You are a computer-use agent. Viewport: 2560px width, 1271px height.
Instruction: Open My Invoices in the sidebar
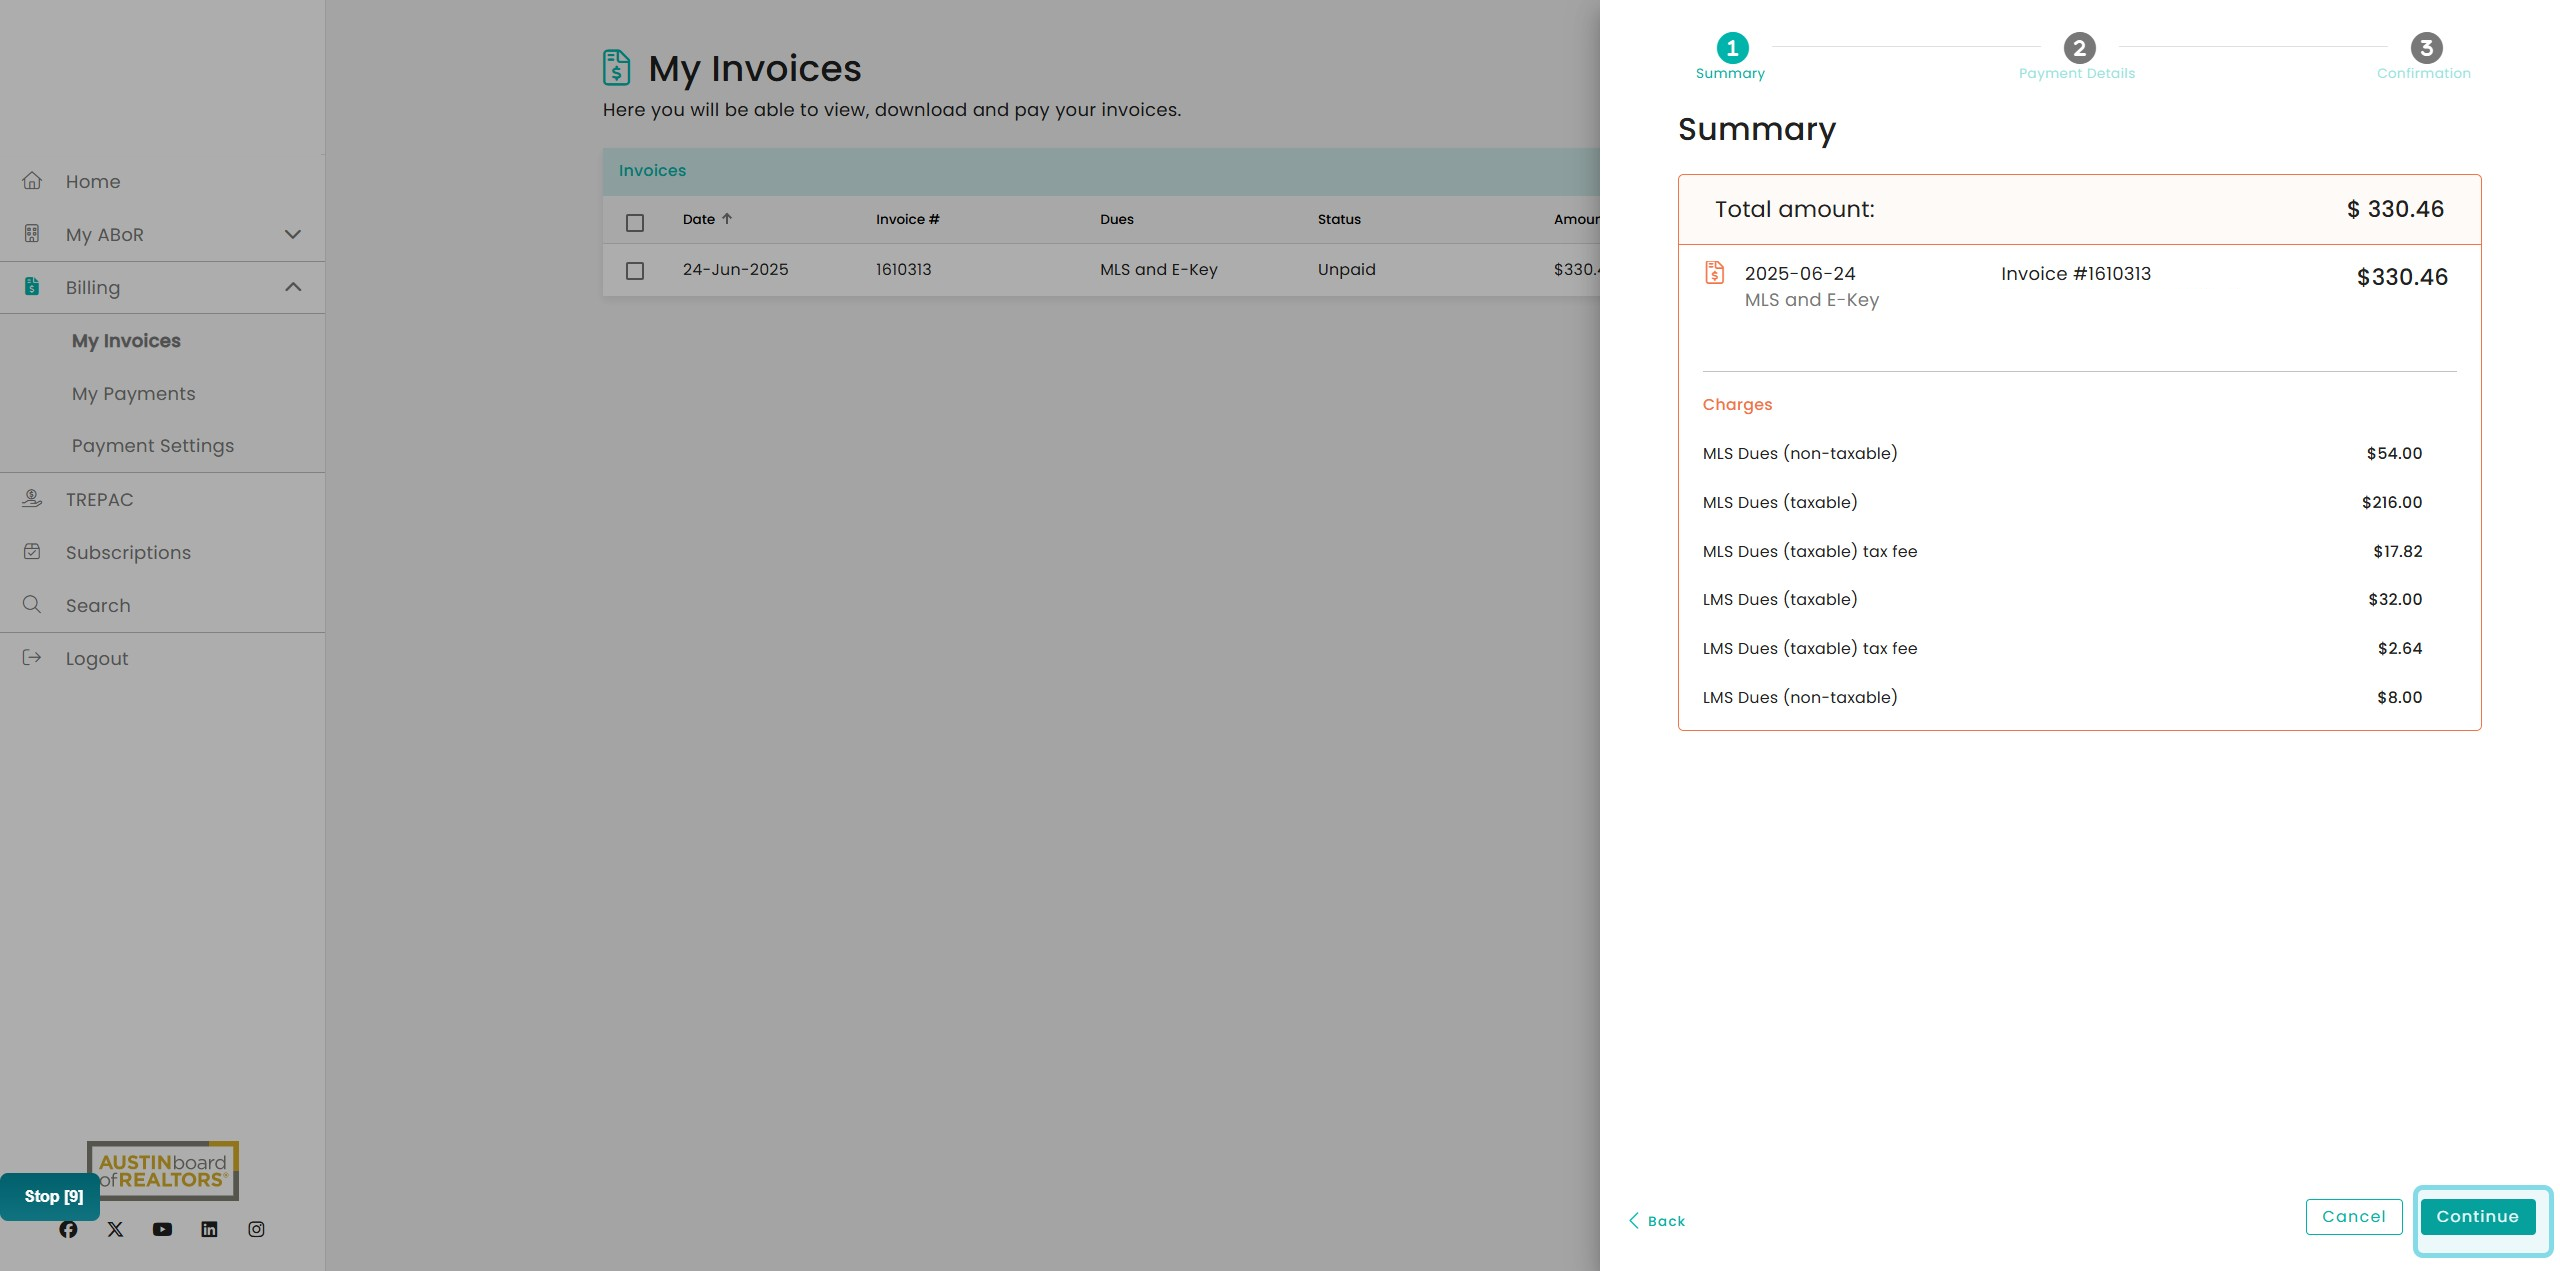coord(126,340)
